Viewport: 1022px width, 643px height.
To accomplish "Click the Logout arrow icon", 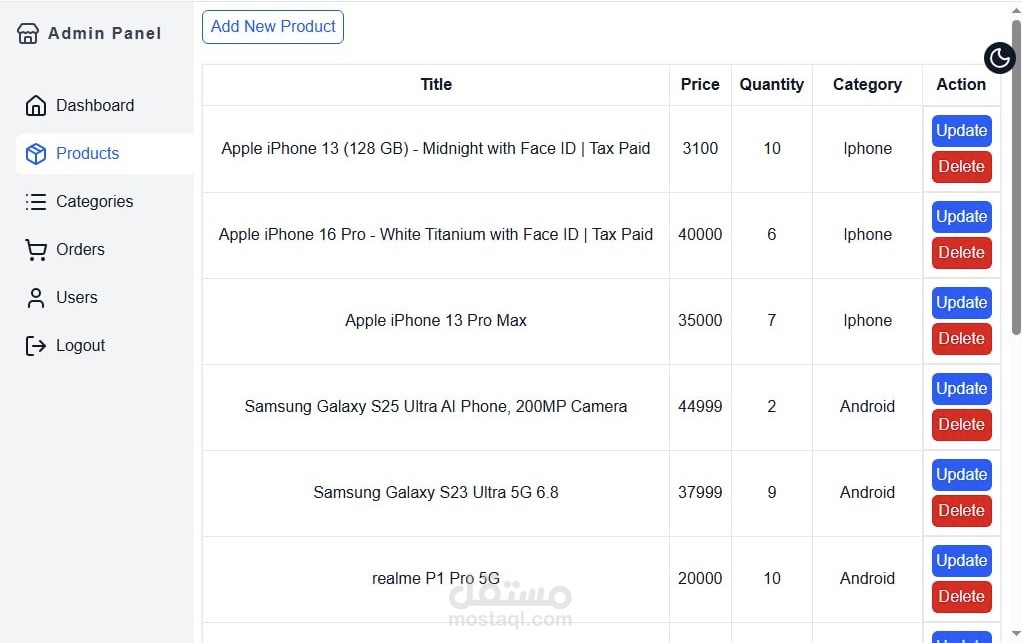I will pyautogui.click(x=36, y=346).
